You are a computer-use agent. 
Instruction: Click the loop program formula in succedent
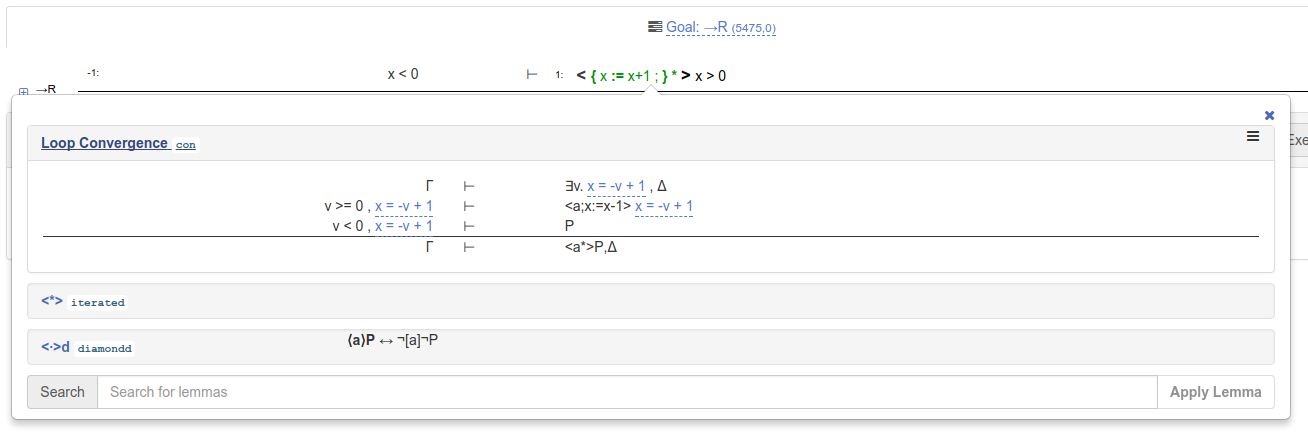[651, 75]
